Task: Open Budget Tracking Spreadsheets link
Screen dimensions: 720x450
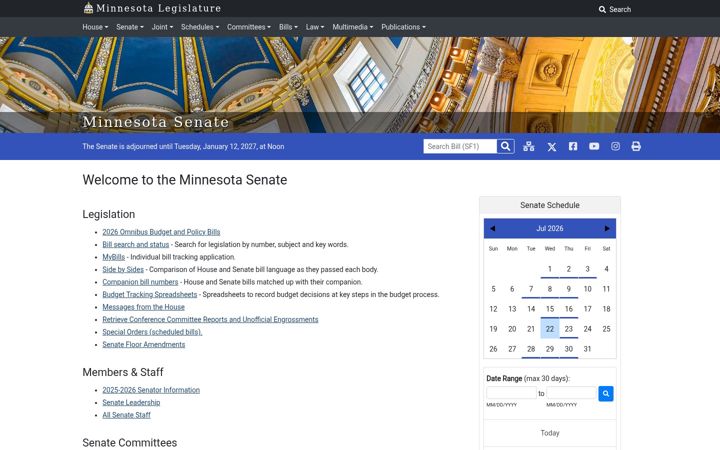Action: pyautogui.click(x=150, y=294)
